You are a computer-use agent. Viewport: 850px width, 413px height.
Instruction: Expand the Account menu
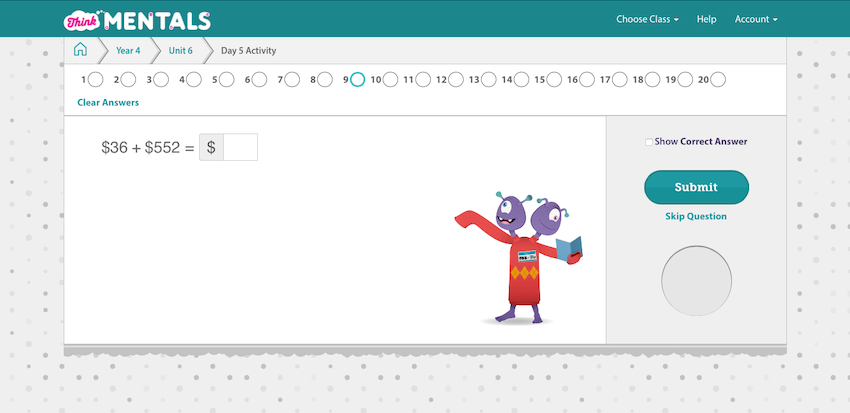coord(755,19)
